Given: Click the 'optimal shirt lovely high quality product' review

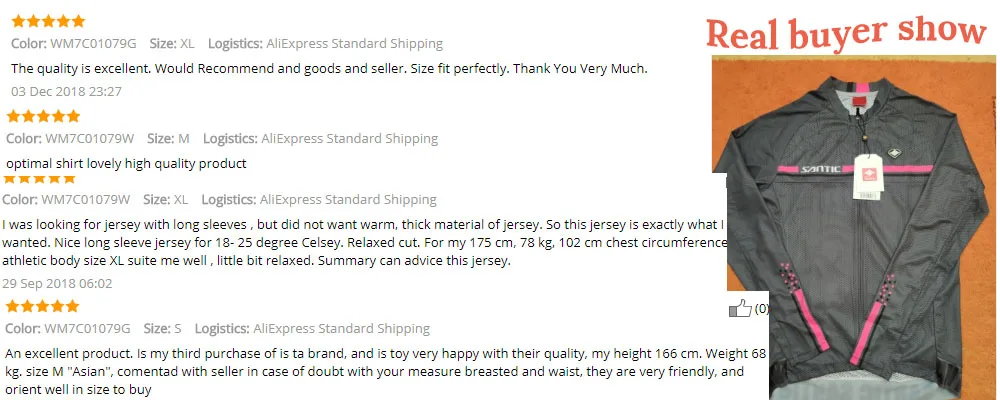Looking at the screenshot, I should 126,164.
